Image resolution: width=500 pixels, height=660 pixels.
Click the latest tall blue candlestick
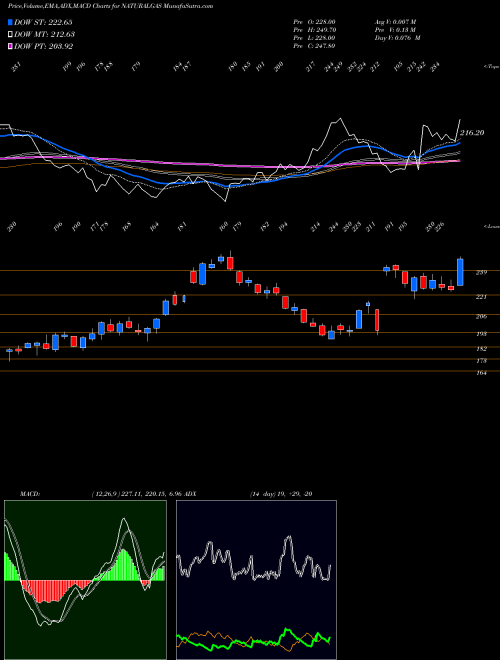pyautogui.click(x=460, y=272)
